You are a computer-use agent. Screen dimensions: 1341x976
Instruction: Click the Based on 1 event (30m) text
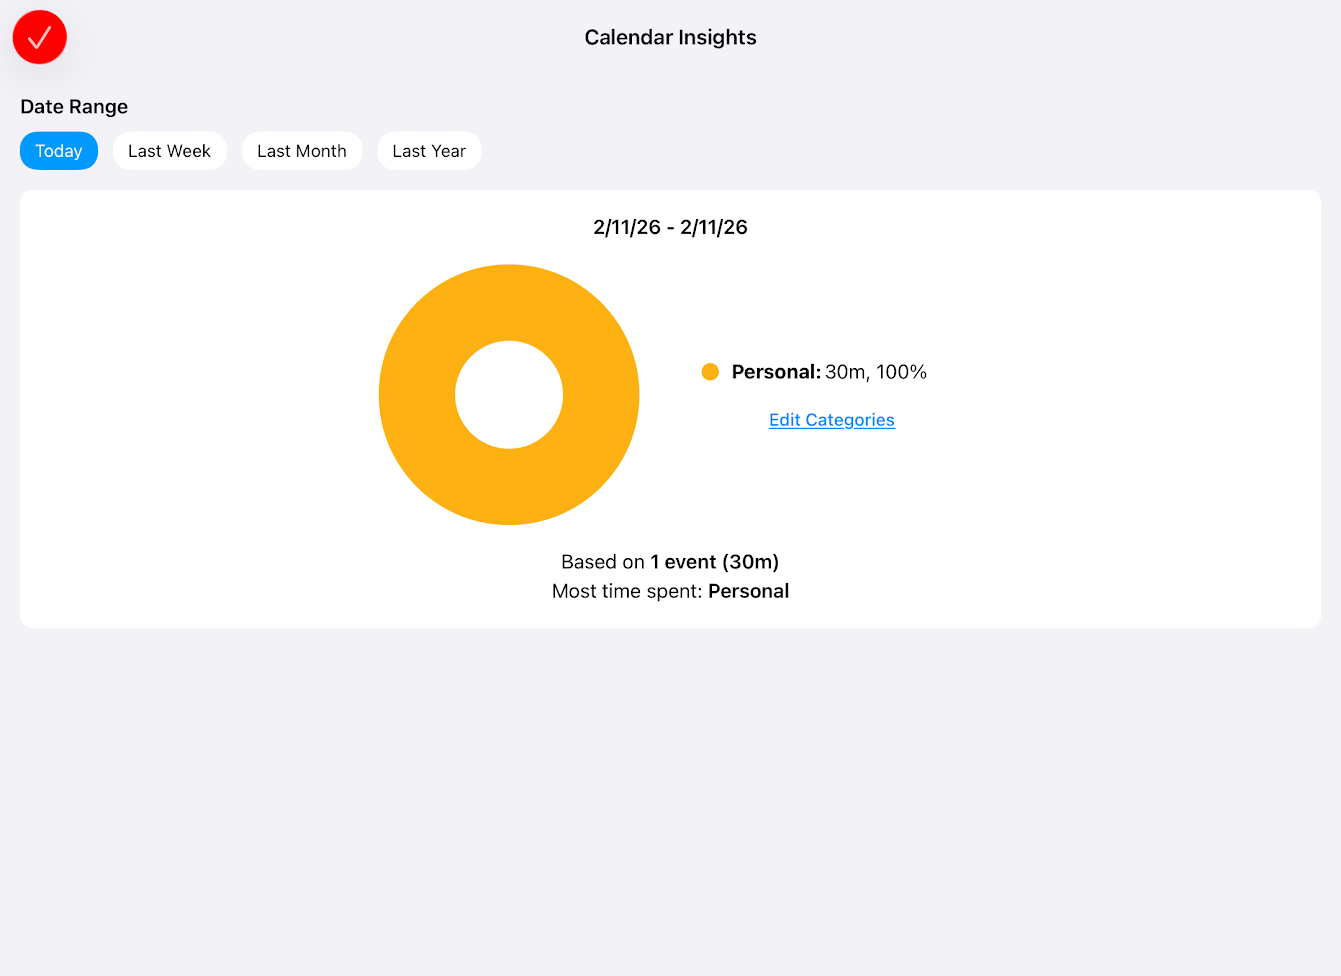point(670,562)
